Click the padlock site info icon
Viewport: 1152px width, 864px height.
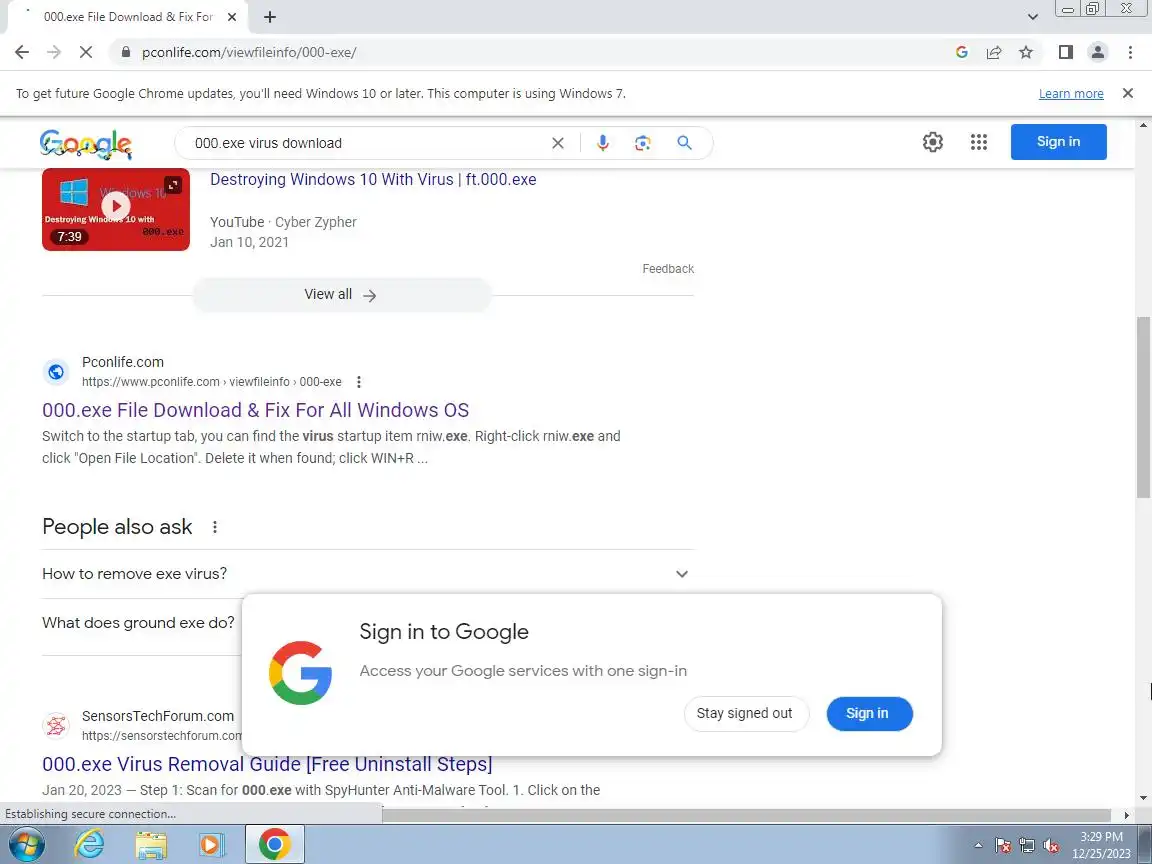(126, 52)
